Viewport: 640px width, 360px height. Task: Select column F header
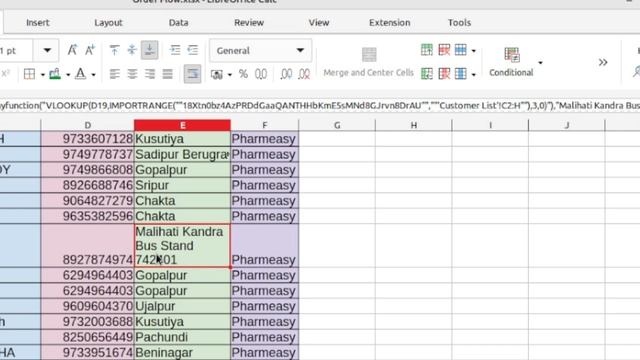pyautogui.click(x=265, y=125)
